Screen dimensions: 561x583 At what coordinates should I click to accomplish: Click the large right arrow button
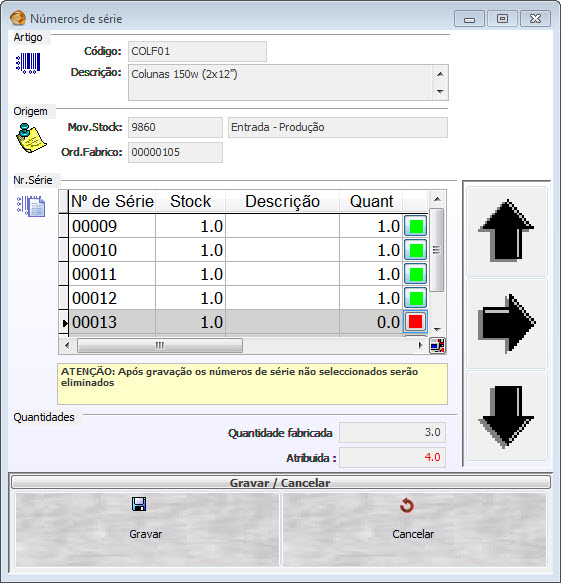pos(507,323)
